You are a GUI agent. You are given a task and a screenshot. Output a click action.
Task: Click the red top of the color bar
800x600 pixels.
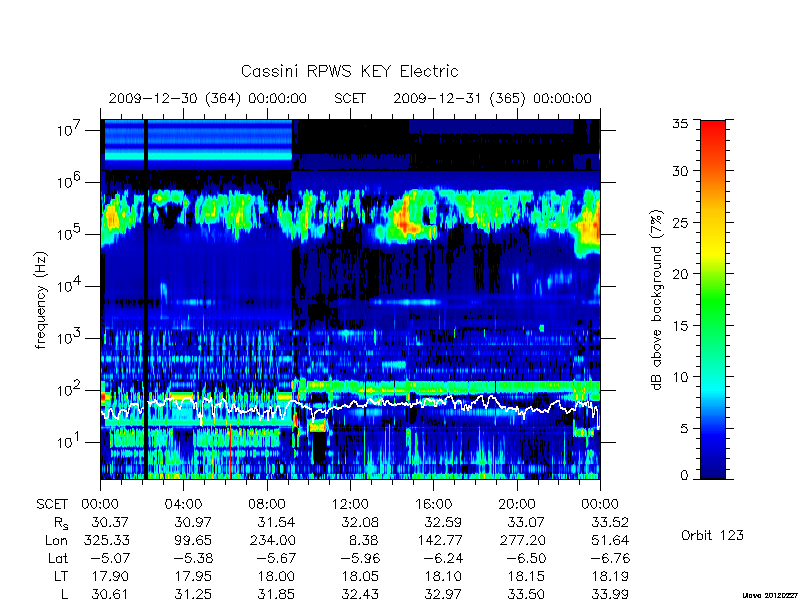tap(713, 128)
